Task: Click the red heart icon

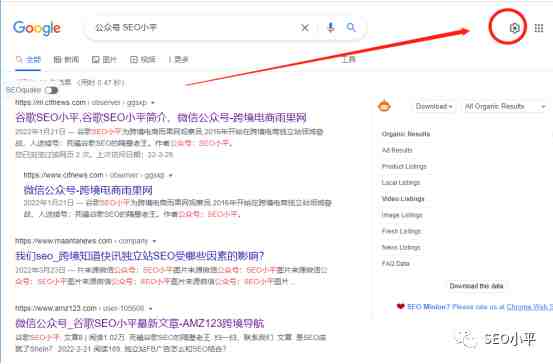Action: point(400,307)
